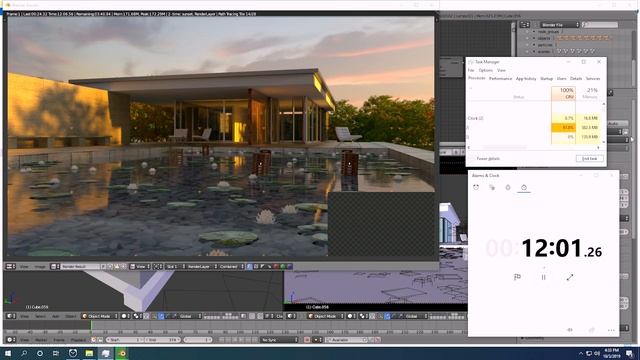Click End task in Task Manager
Image resolution: width=640 pixels, height=360 pixels.
[589, 158]
